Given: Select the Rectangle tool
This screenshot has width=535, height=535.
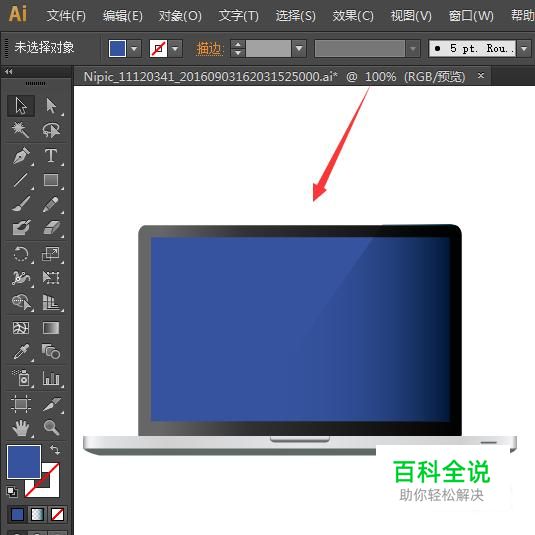Looking at the screenshot, I should point(51,180).
